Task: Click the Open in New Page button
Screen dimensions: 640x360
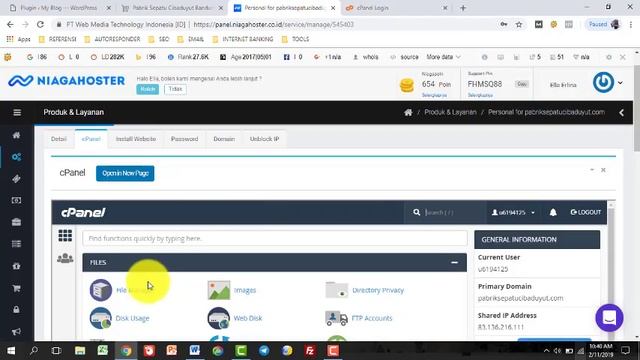Action: (125, 173)
